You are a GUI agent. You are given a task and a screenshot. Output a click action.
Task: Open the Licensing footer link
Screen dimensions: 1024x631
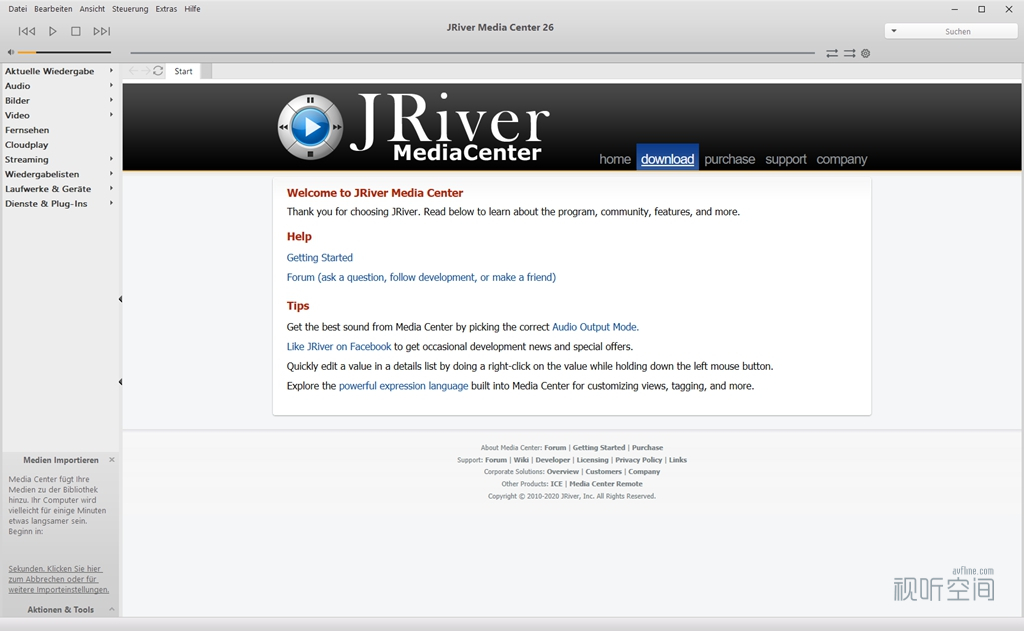pyautogui.click(x=592, y=460)
